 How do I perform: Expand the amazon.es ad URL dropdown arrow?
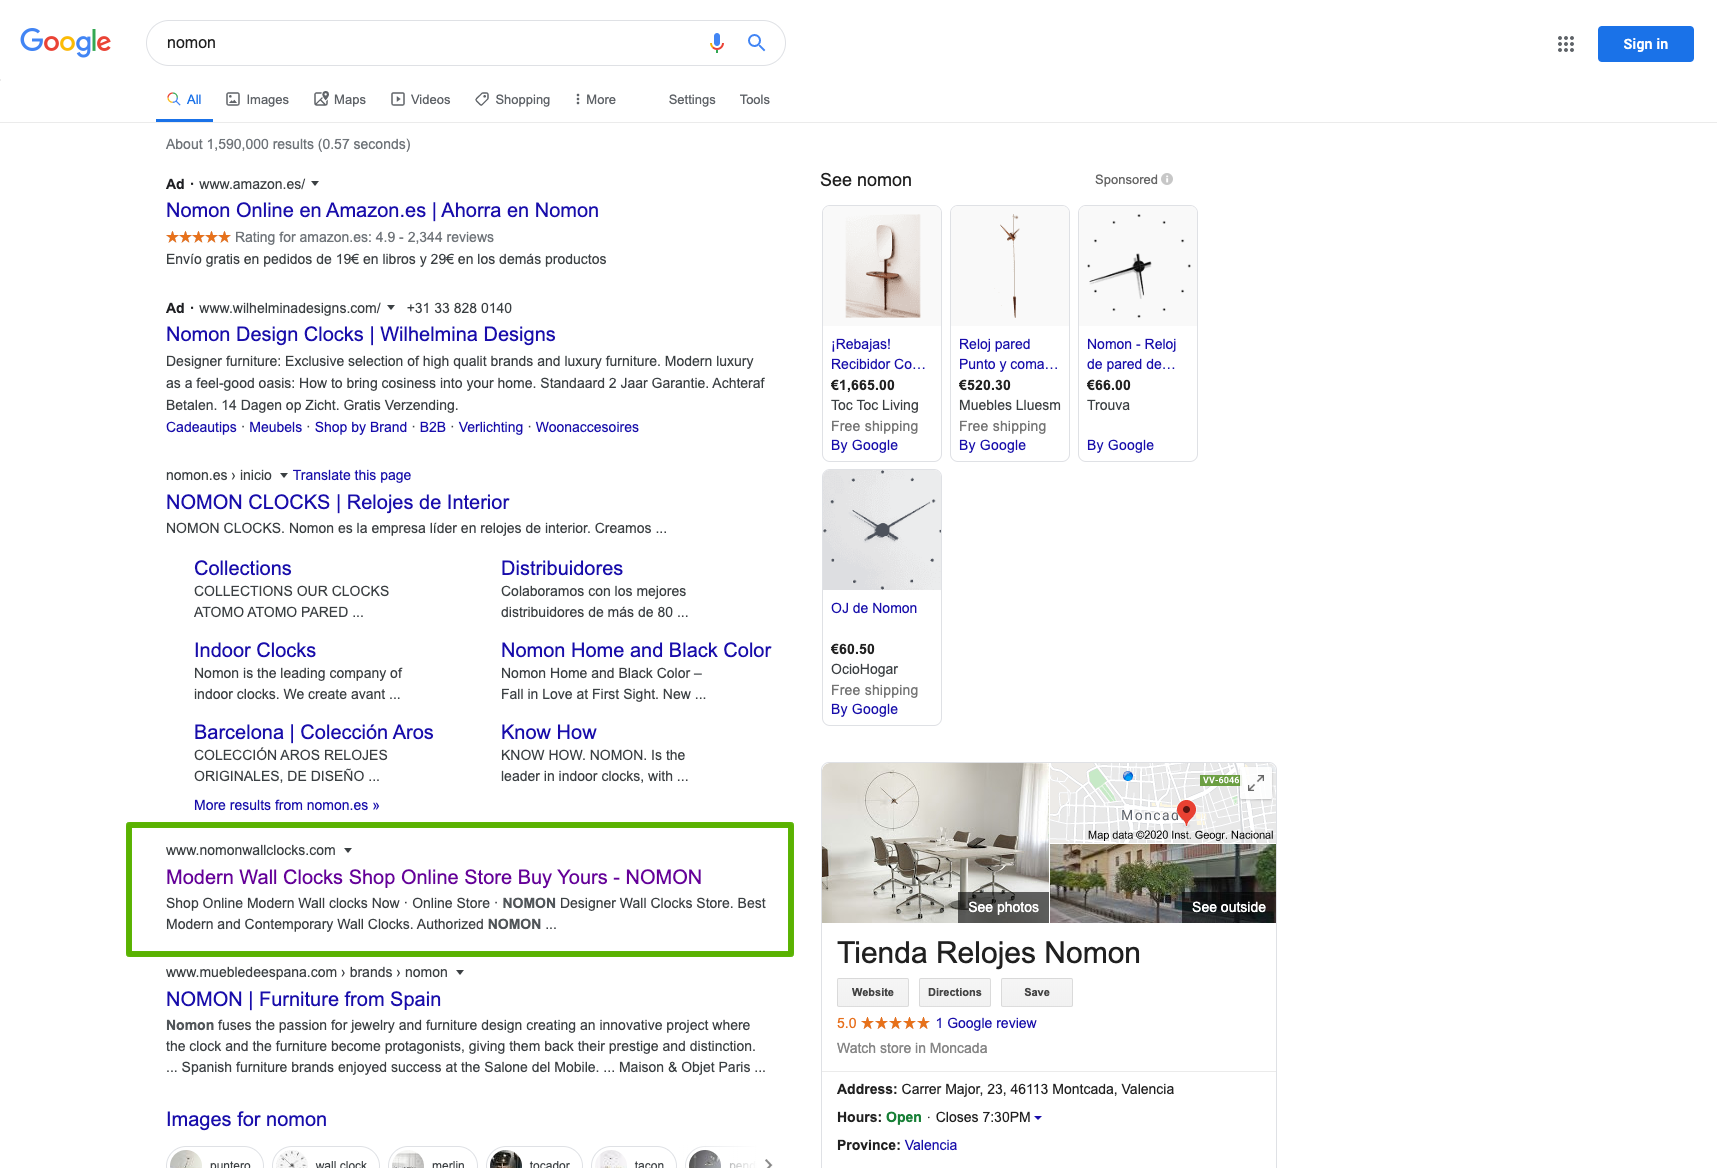coord(315,184)
